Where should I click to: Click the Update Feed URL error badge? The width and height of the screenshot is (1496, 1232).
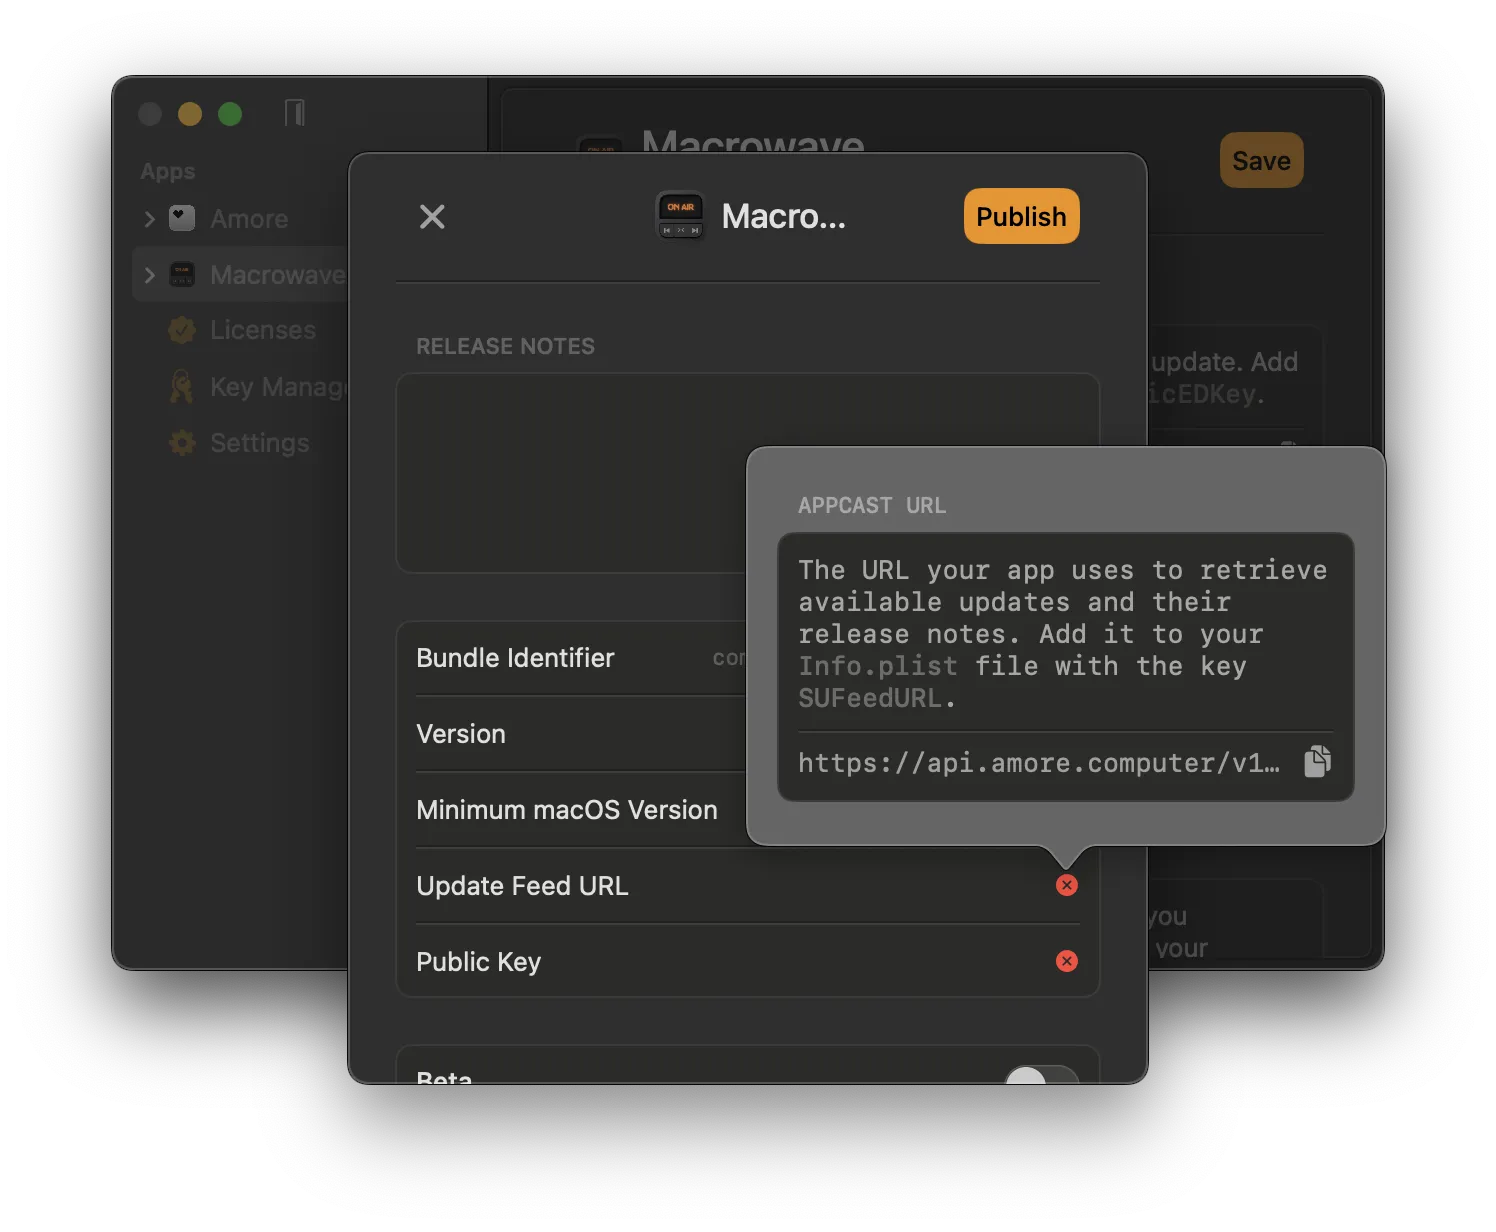[x=1067, y=885]
